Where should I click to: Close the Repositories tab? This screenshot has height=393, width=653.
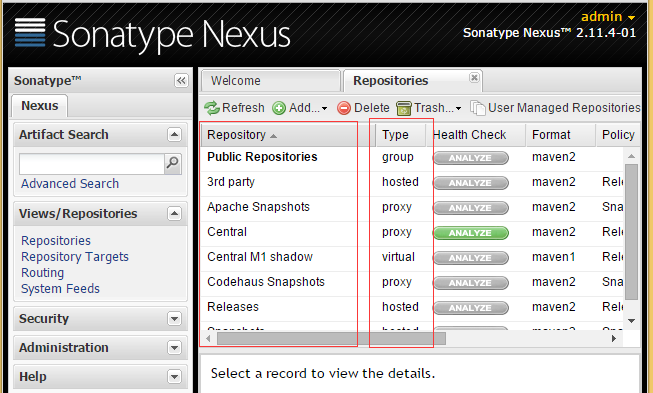coord(474,77)
